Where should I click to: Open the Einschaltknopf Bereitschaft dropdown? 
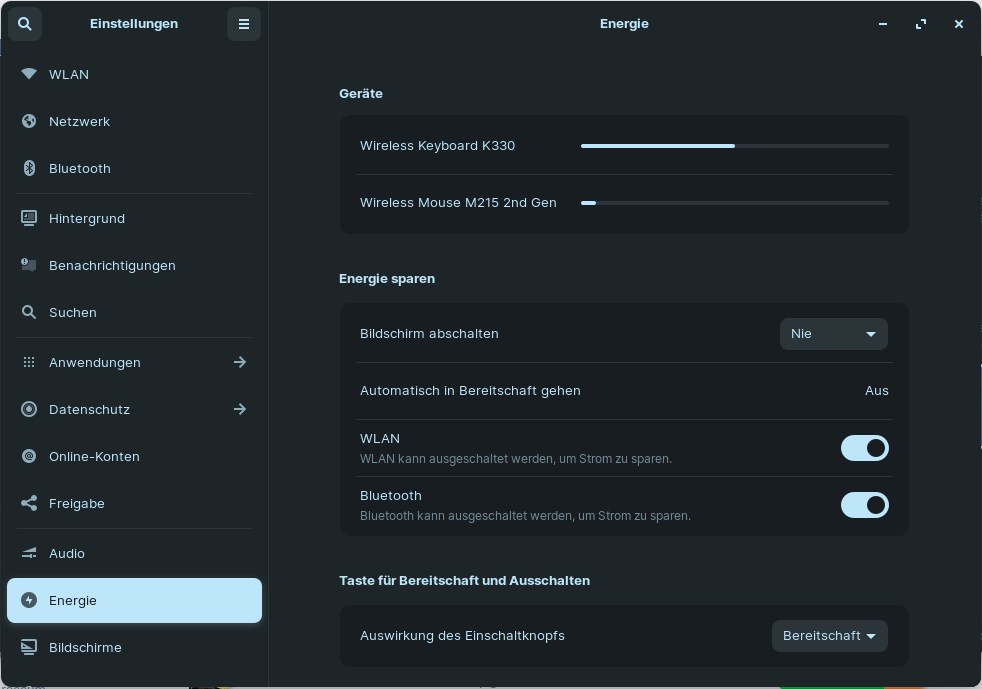tap(829, 636)
